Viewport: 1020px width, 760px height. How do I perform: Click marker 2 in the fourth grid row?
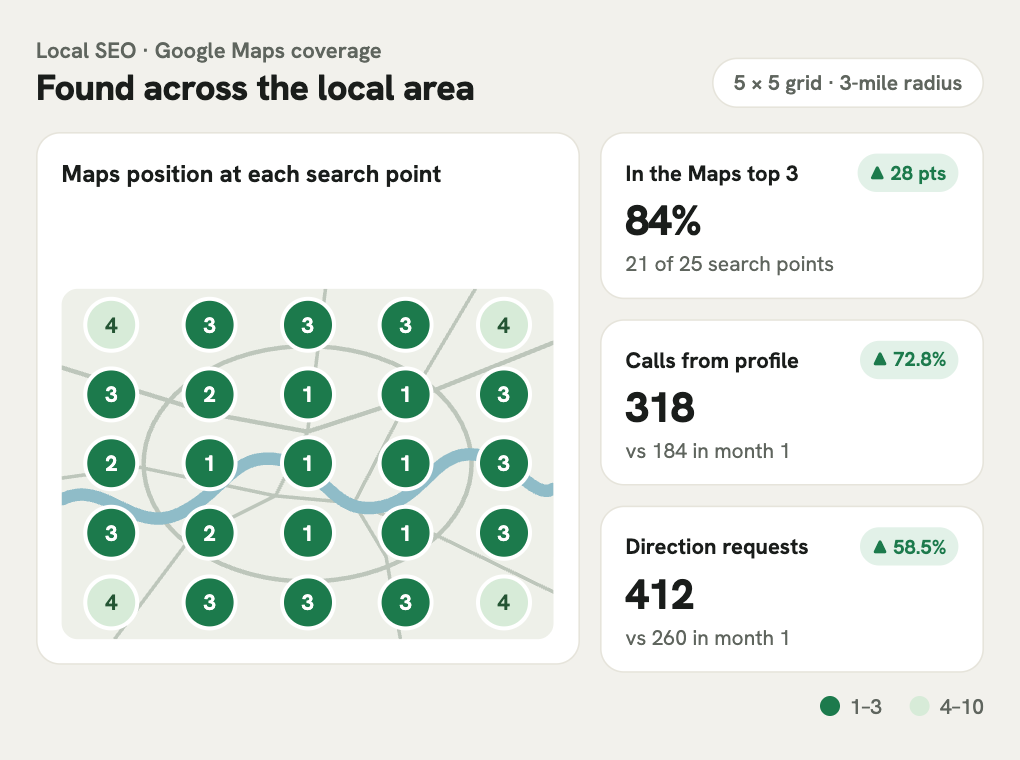tap(209, 534)
